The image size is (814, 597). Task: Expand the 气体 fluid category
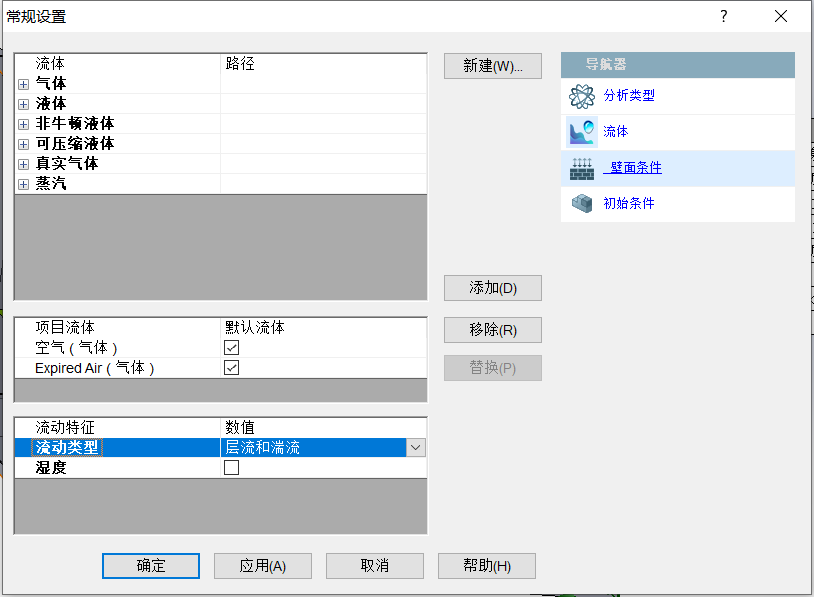click(x=21, y=83)
